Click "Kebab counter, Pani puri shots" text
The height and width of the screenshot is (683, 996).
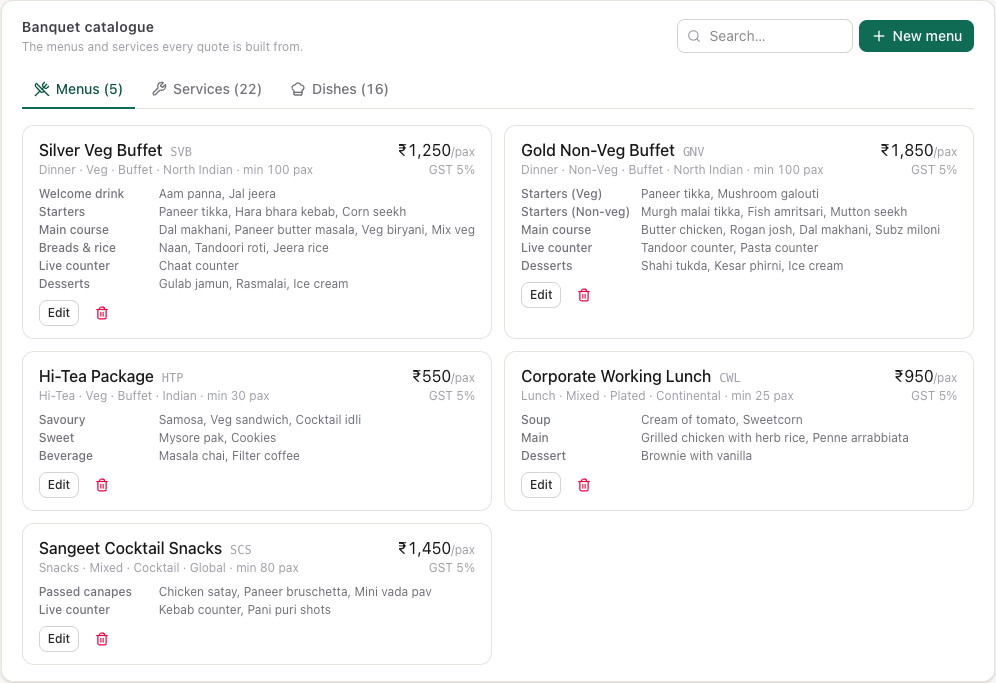point(245,610)
